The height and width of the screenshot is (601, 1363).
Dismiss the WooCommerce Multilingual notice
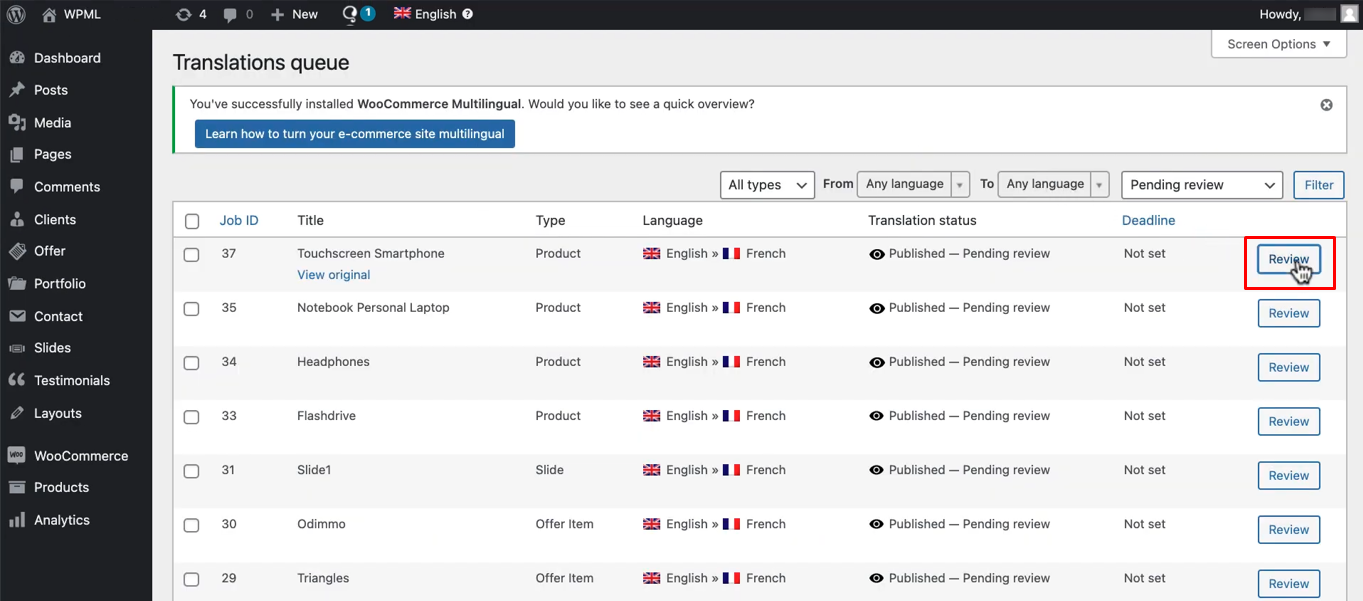1326,104
